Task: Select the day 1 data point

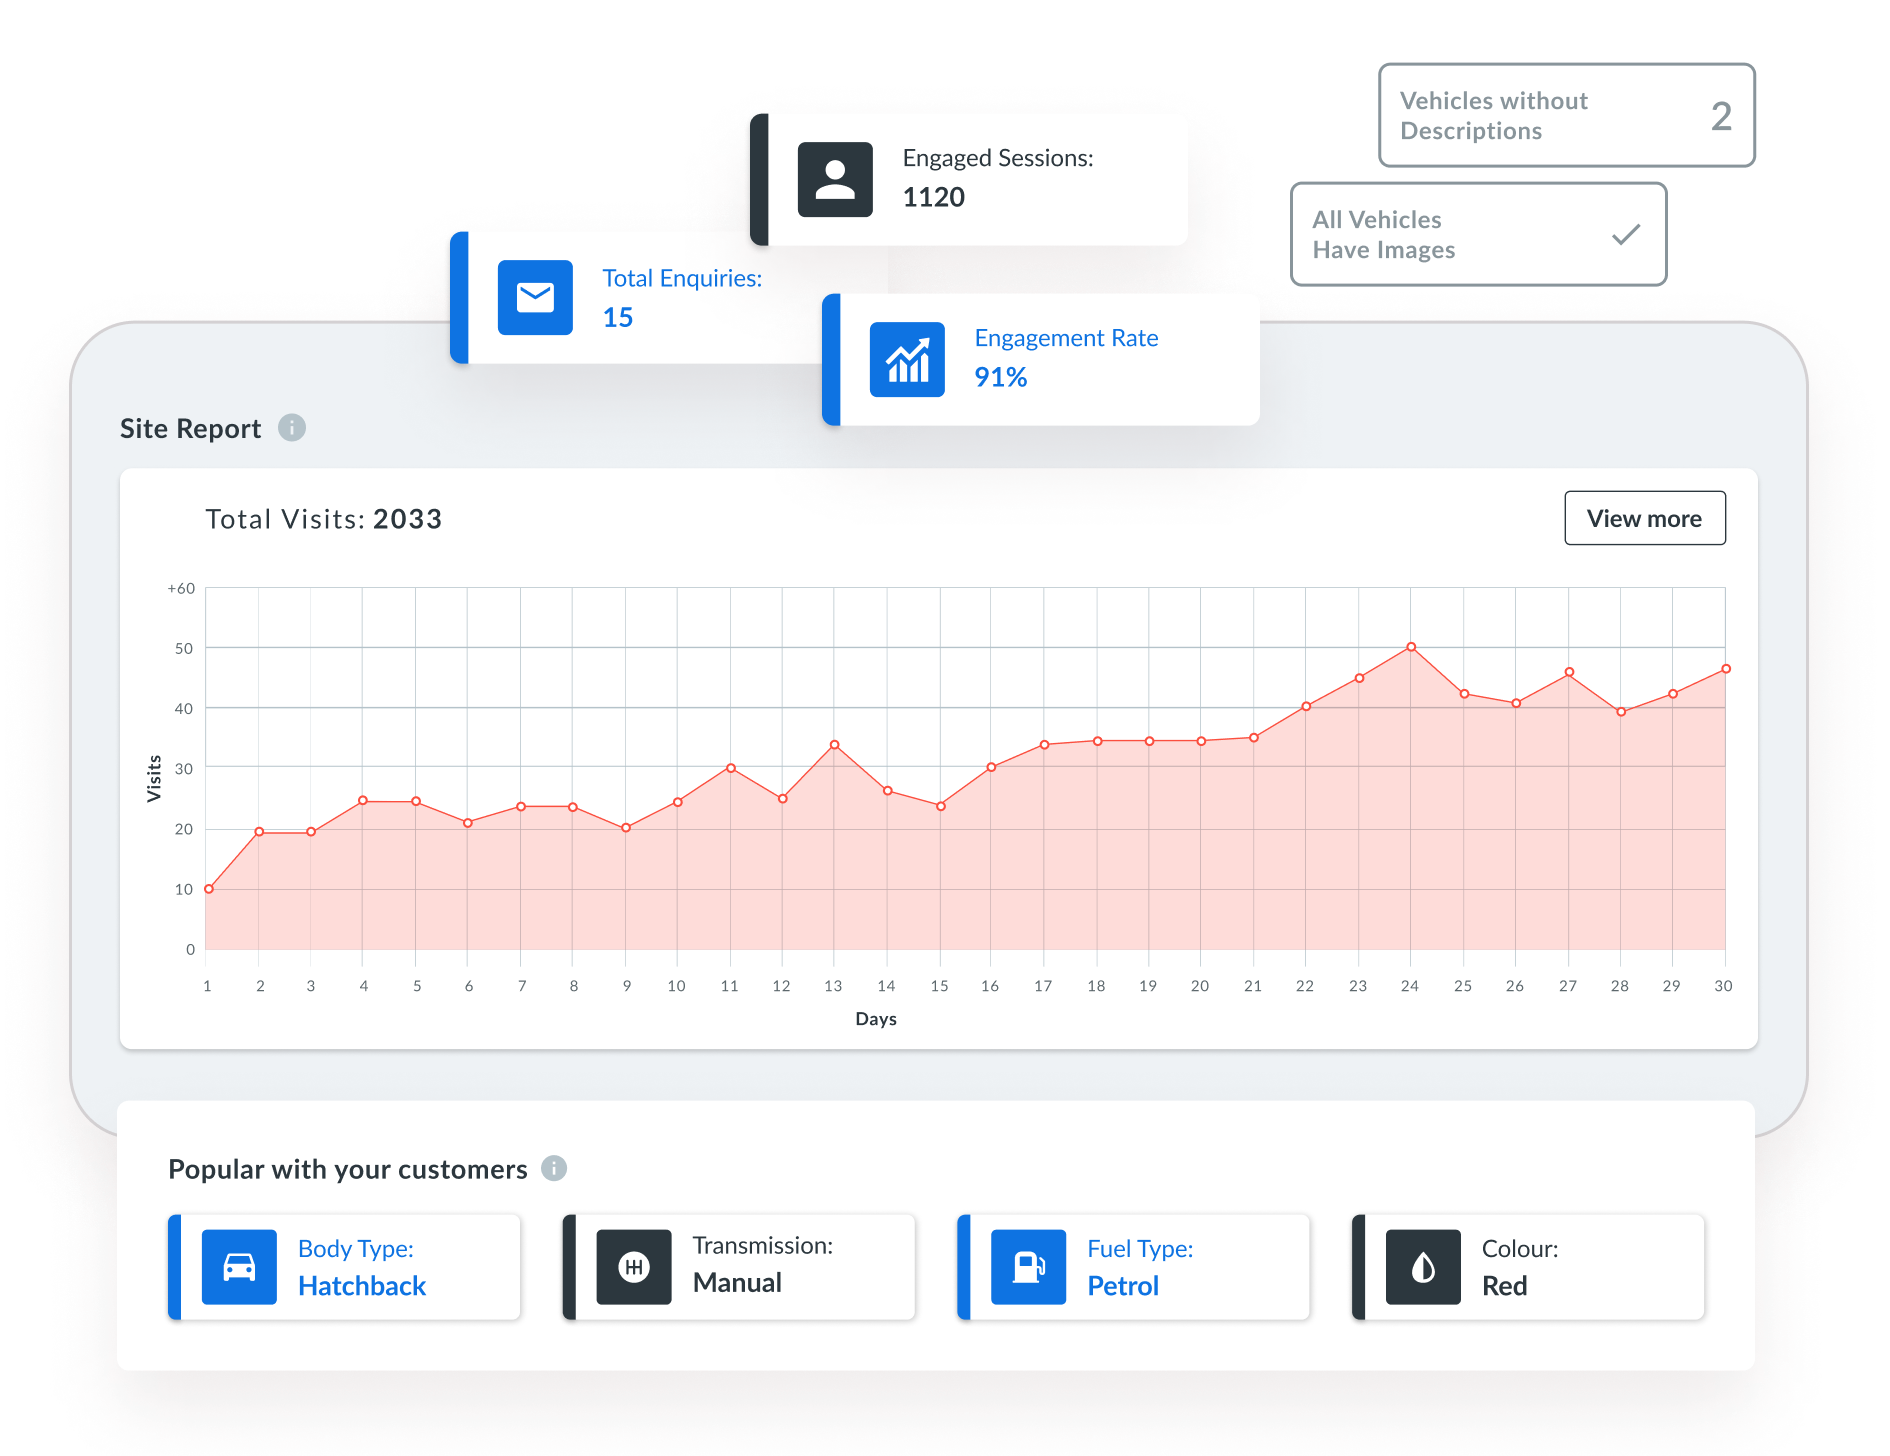Action: (x=209, y=889)
